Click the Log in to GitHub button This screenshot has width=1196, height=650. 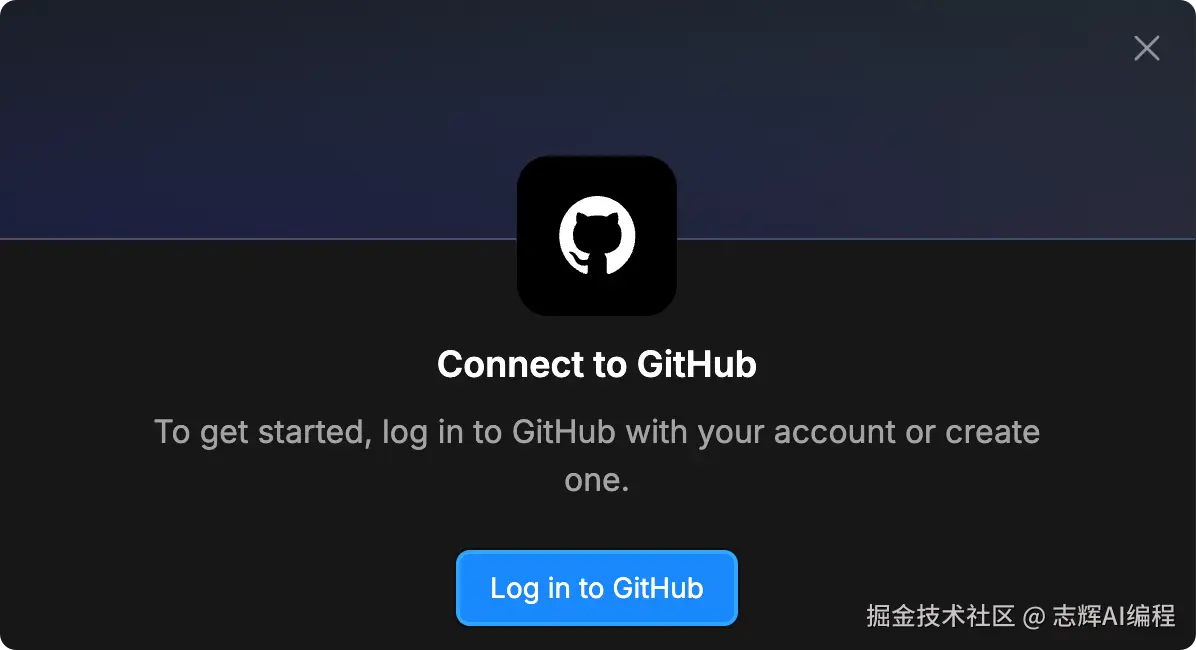(x=596, y=587)
